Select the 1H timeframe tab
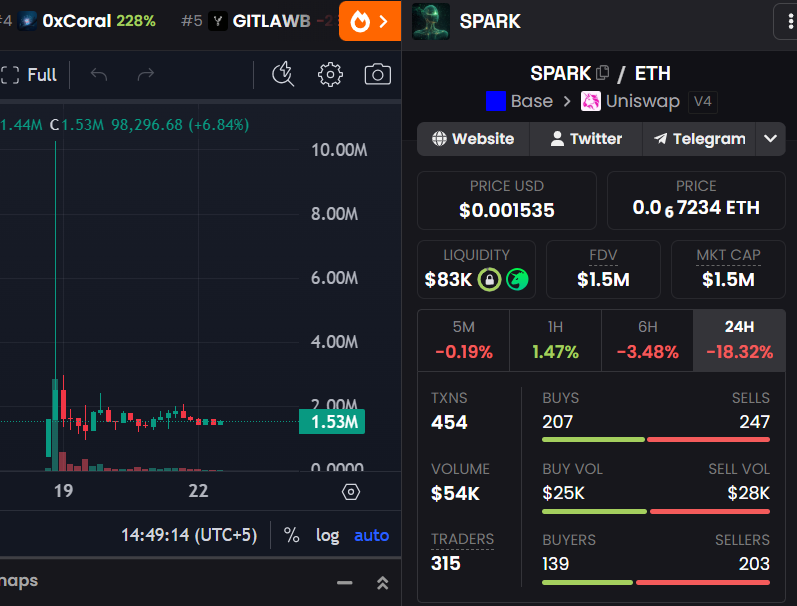797x606 pixels. pyautogui.click(x=556, y=340)
